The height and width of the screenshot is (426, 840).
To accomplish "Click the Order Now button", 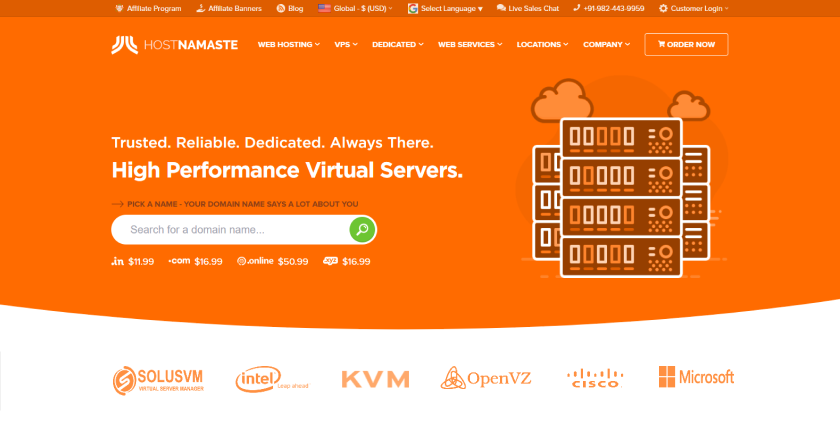I will coord(686,44).
